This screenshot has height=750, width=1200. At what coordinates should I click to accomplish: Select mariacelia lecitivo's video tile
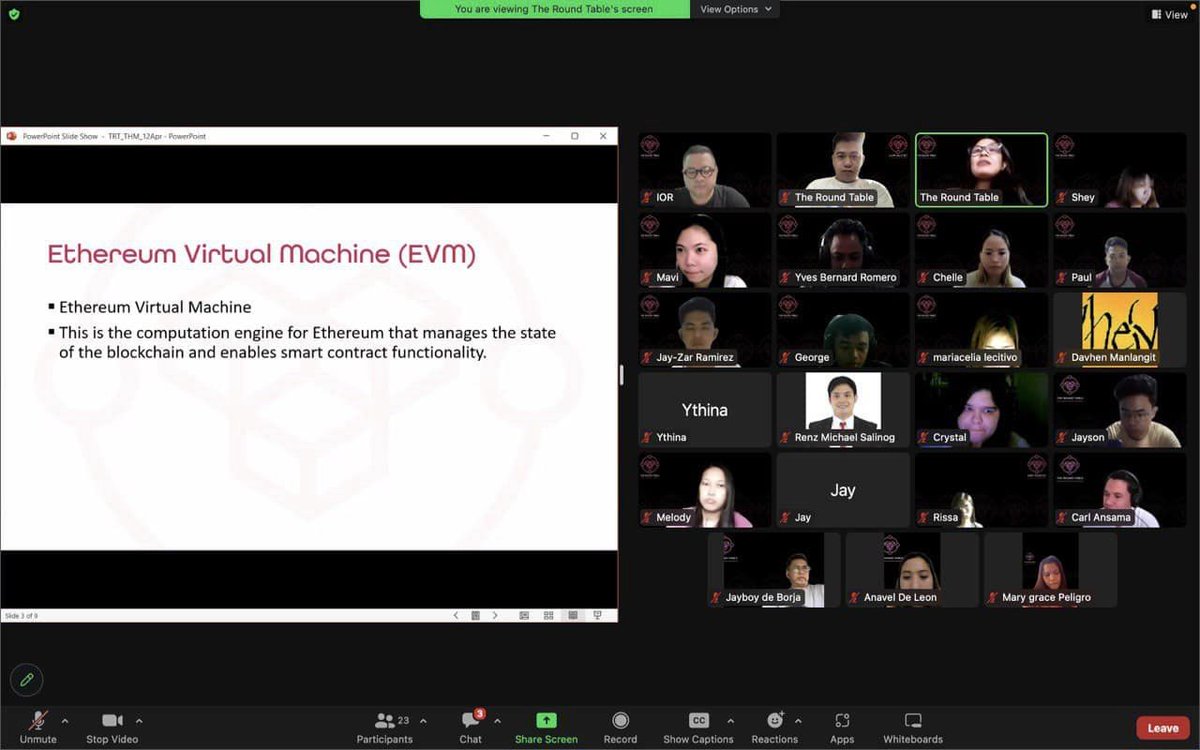pos(982,330)
